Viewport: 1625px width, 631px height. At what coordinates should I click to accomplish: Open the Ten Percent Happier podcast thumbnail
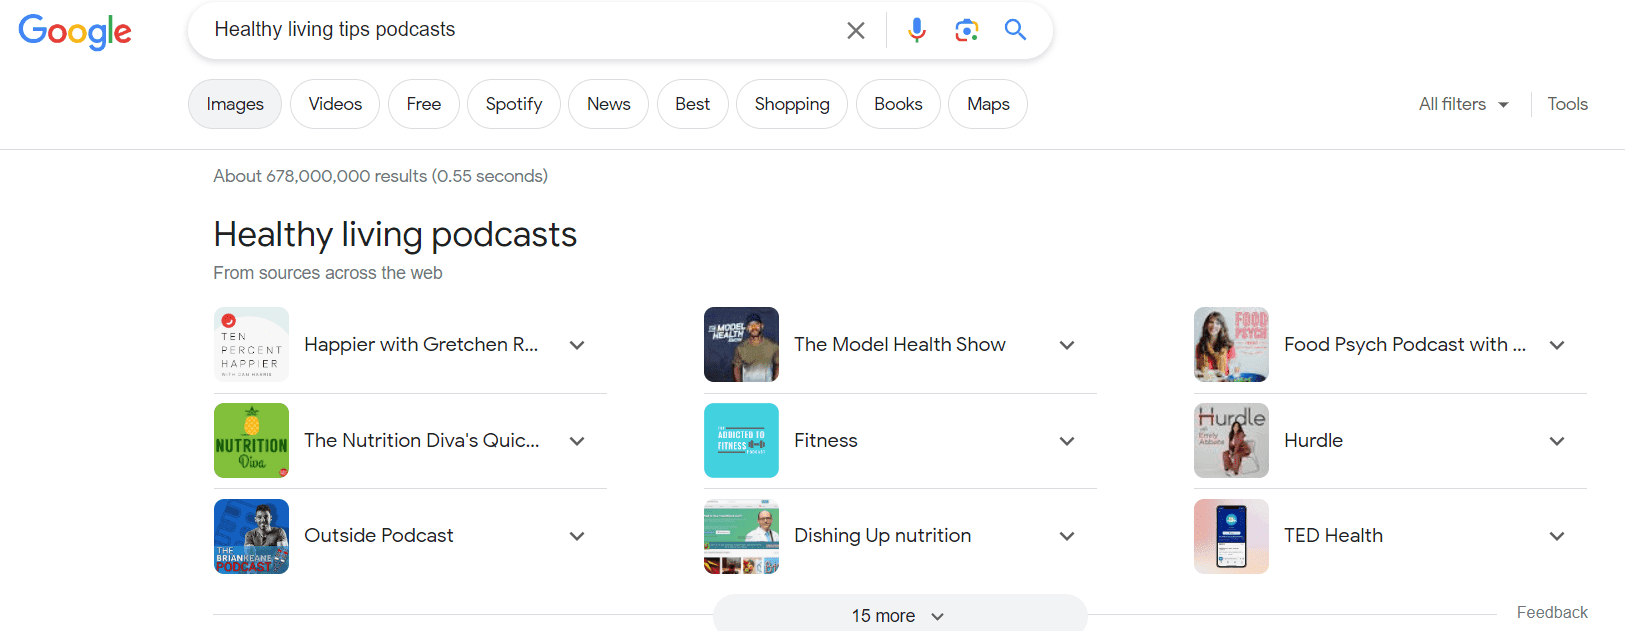point(251,345)
